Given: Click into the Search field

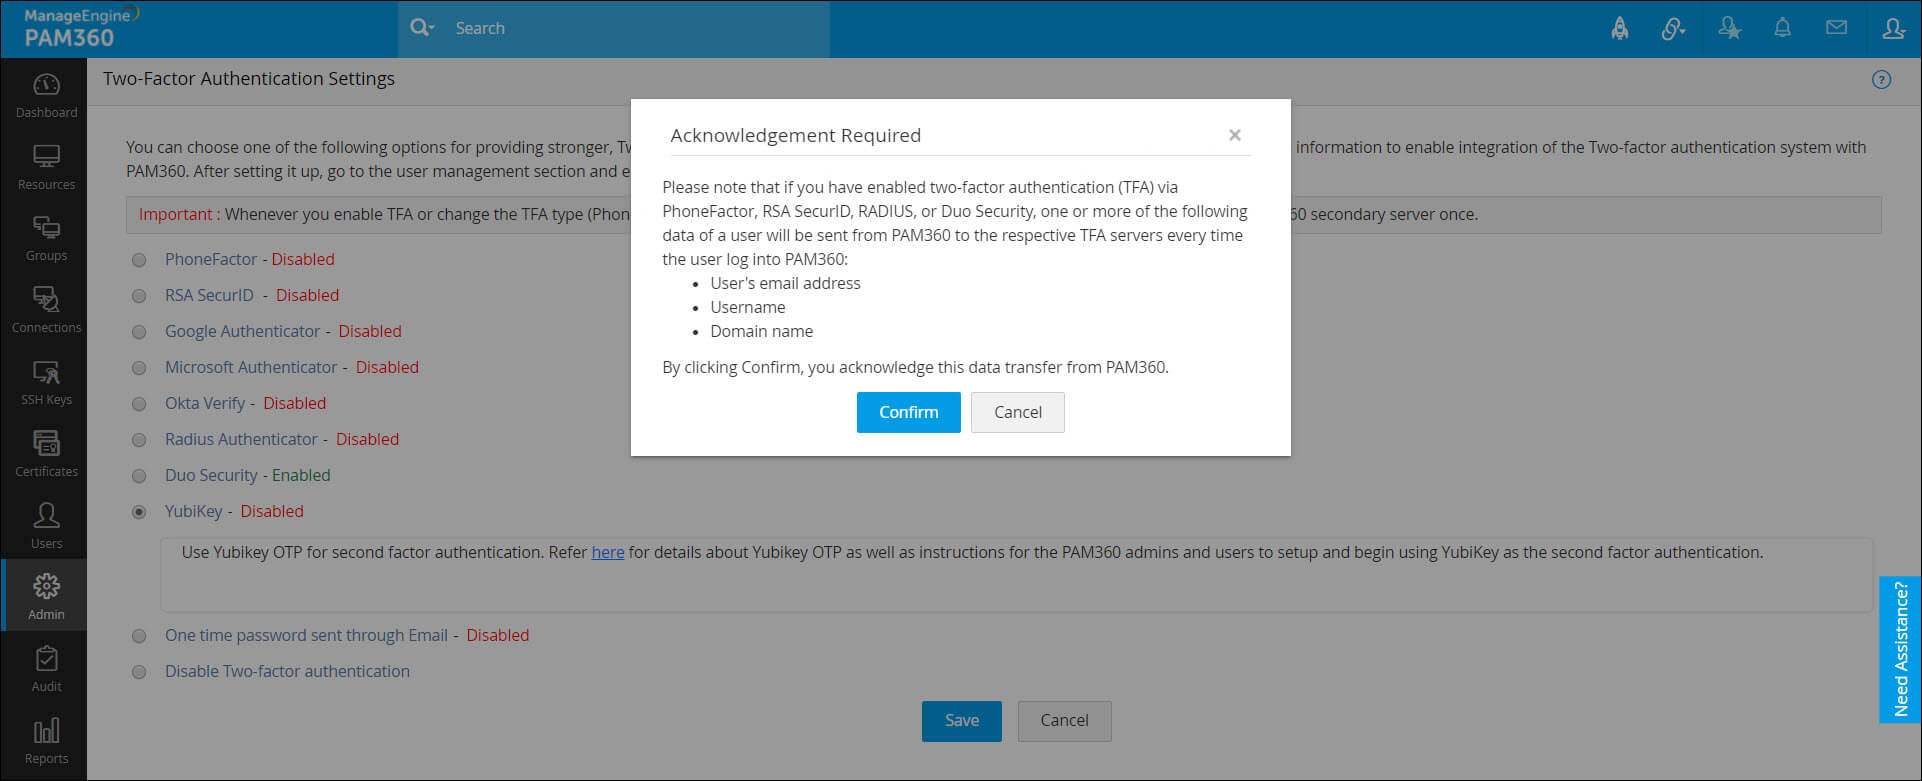Looking at the screenshot, I should click(x=636, y=28).
